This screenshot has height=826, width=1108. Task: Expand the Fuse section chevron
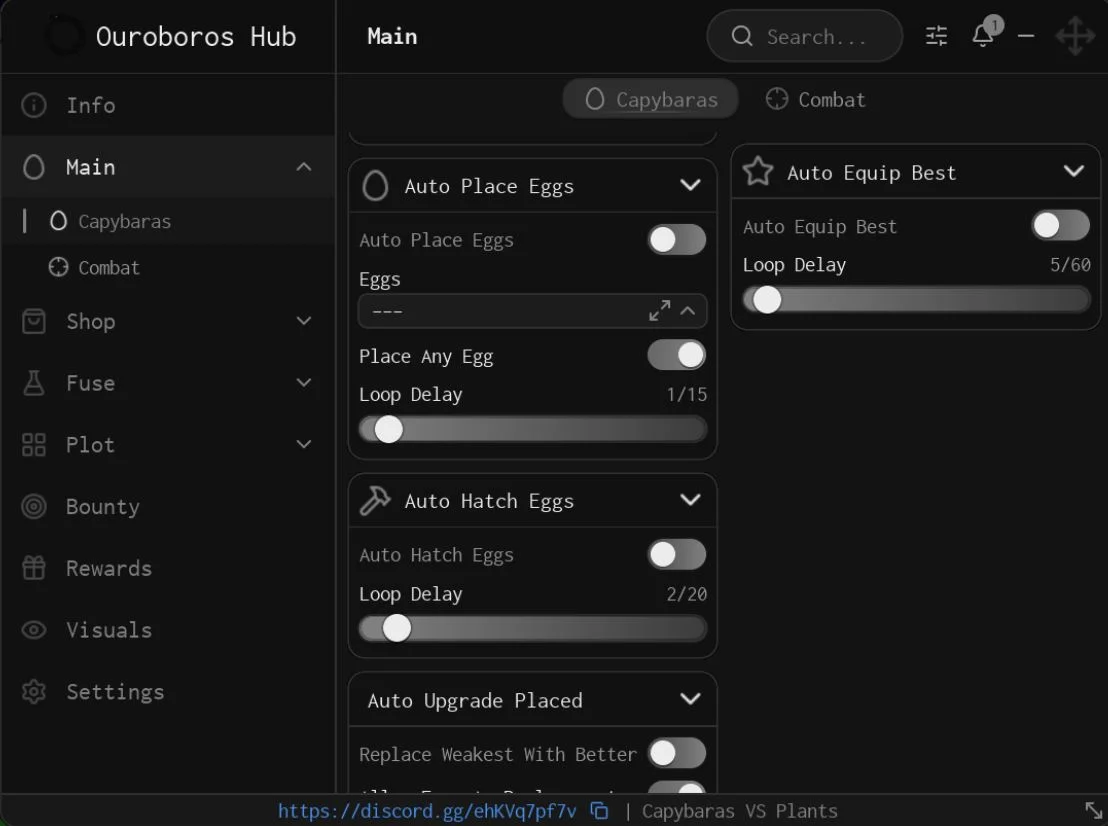(304, 382)
